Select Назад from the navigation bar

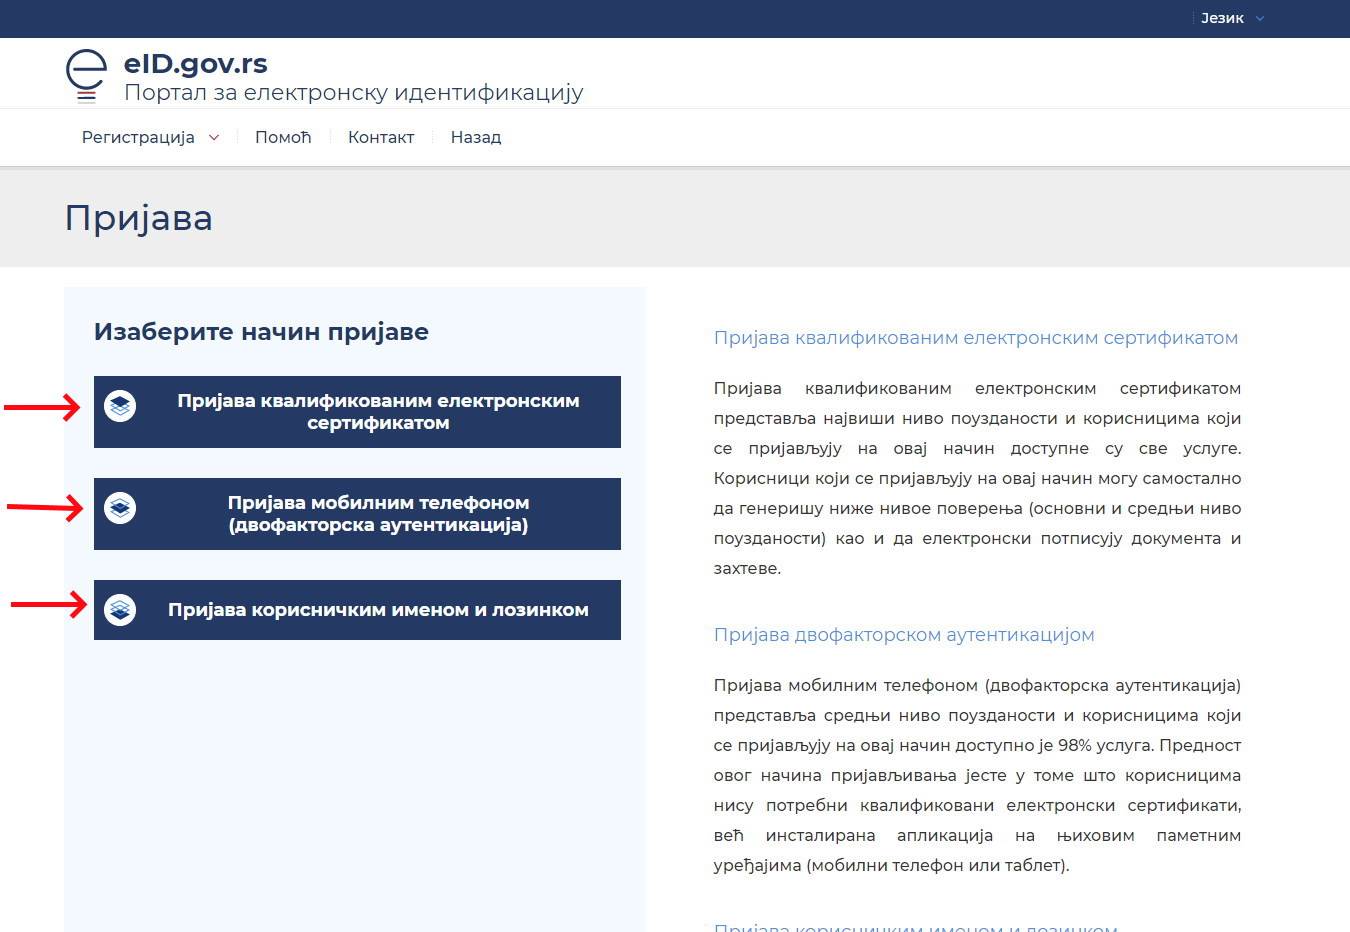[x=476, y=137]
